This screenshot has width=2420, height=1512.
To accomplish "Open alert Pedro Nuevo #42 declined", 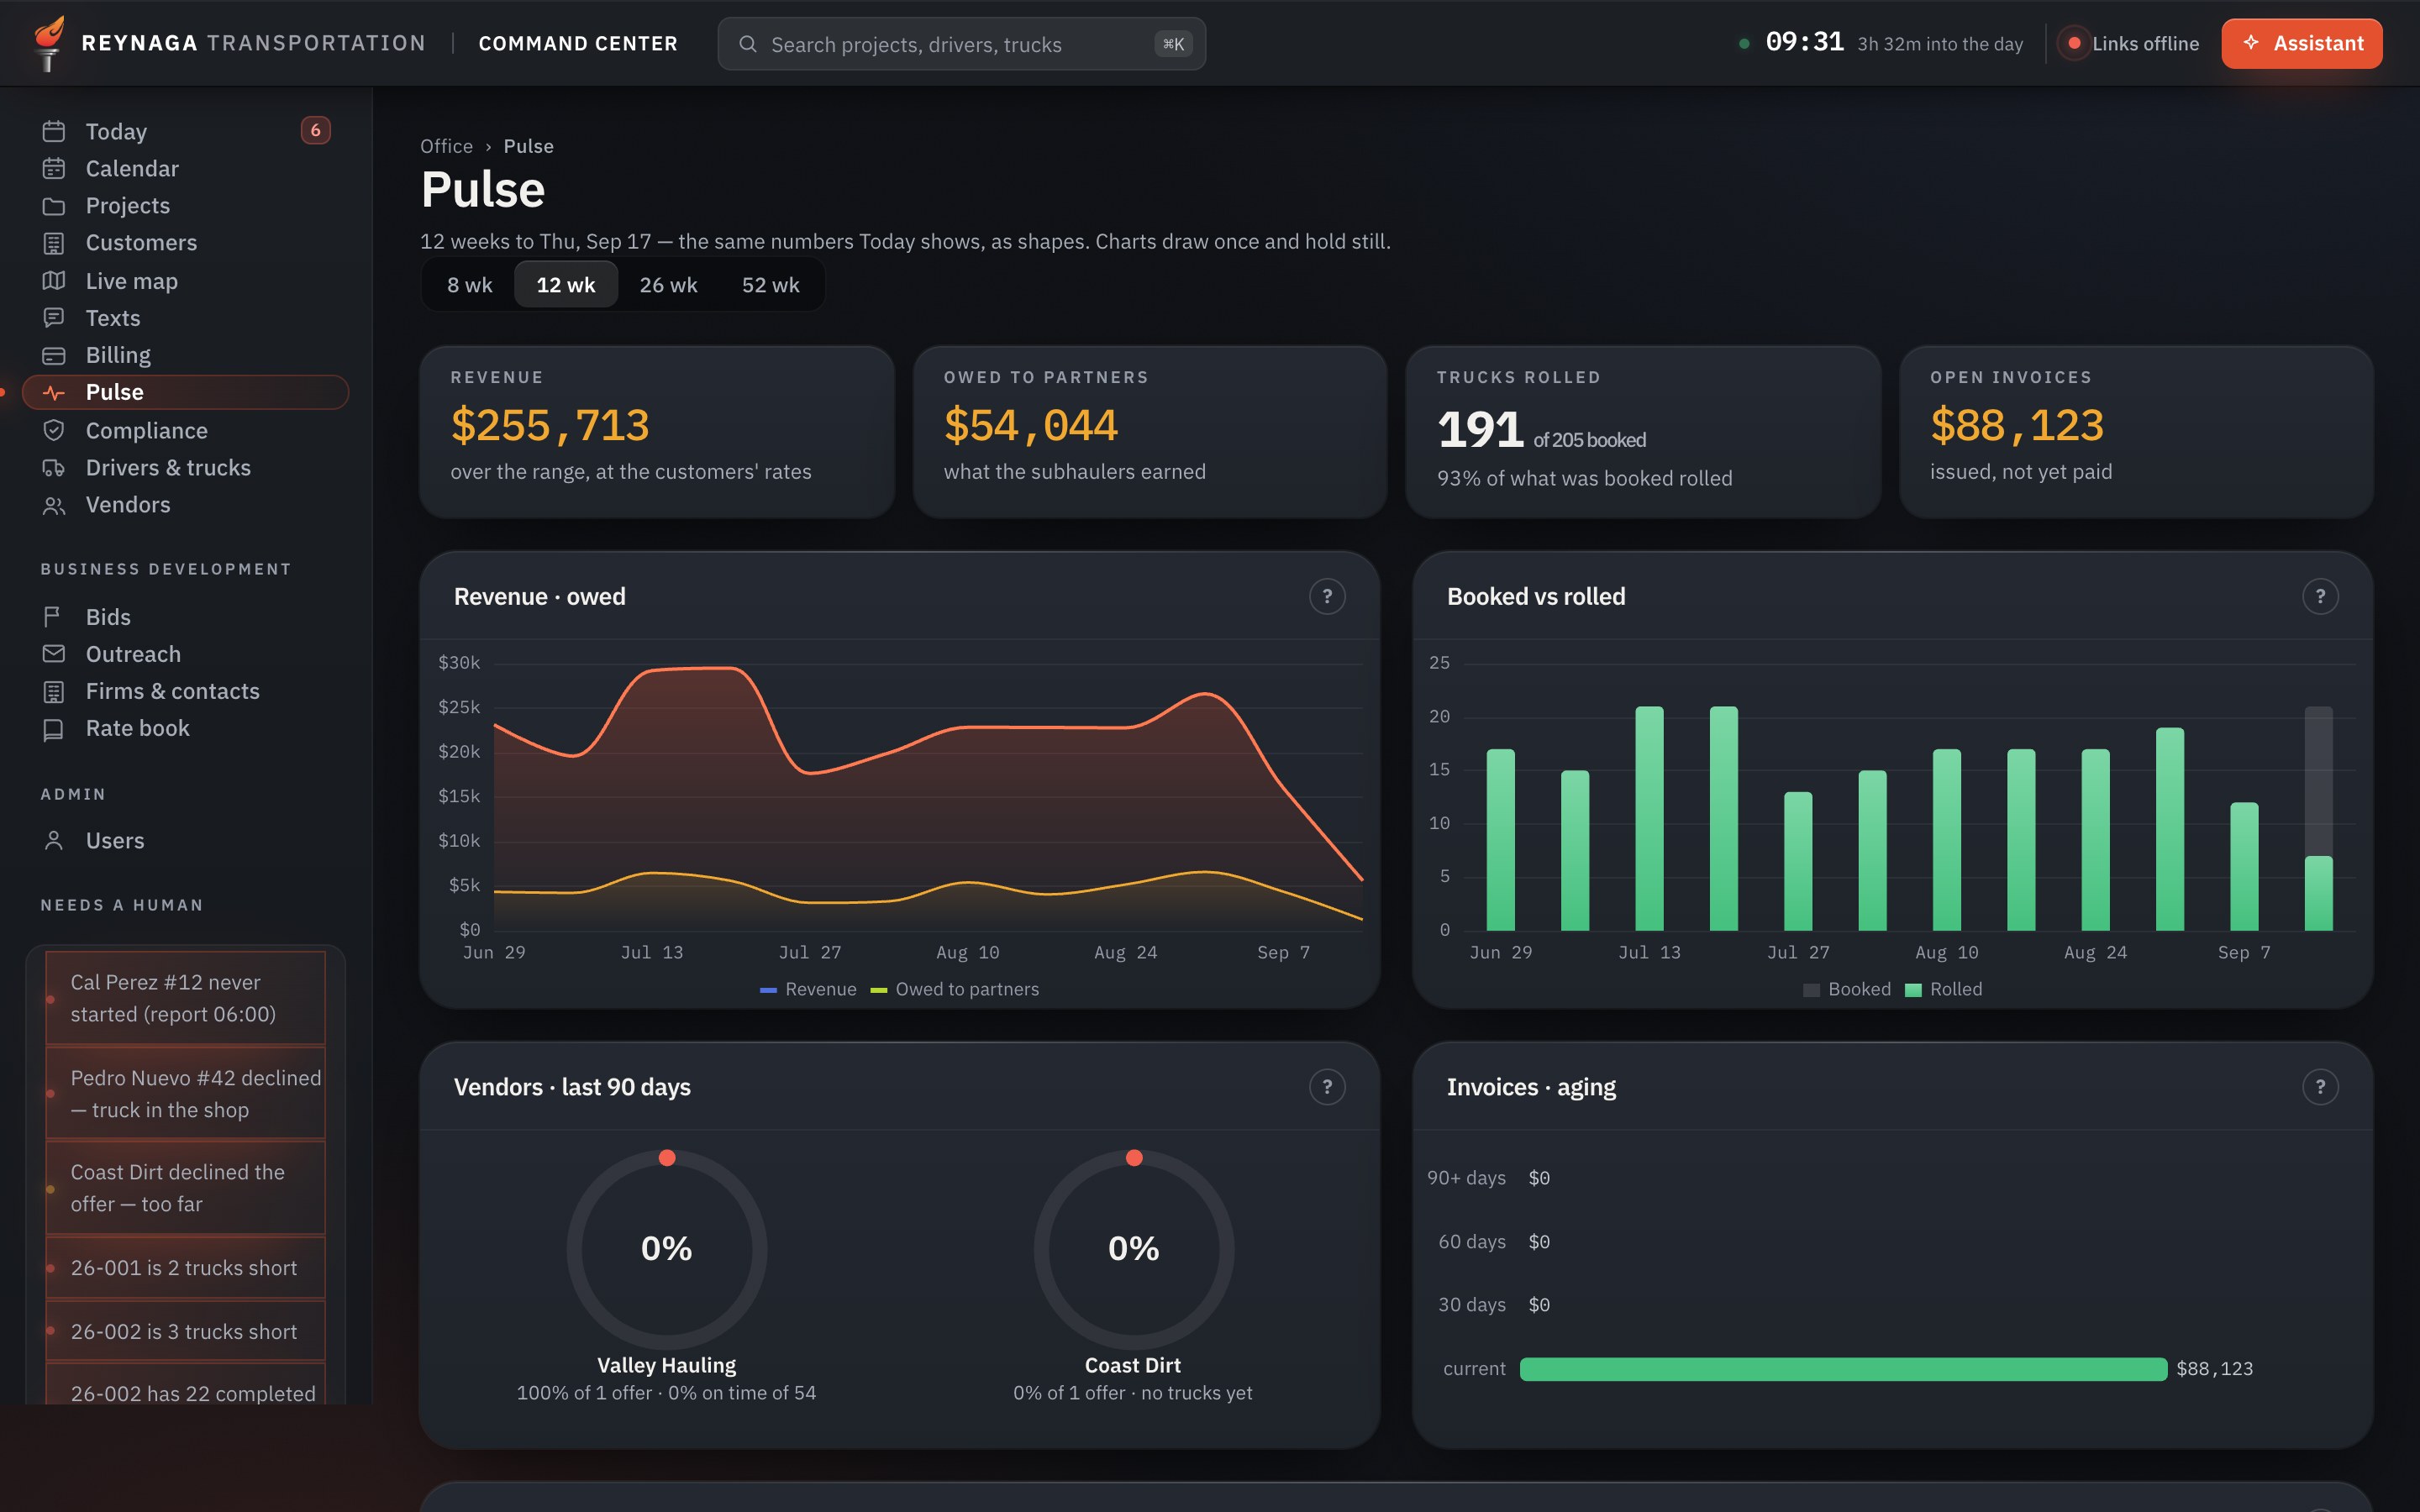I will (x=185, y=1094).
